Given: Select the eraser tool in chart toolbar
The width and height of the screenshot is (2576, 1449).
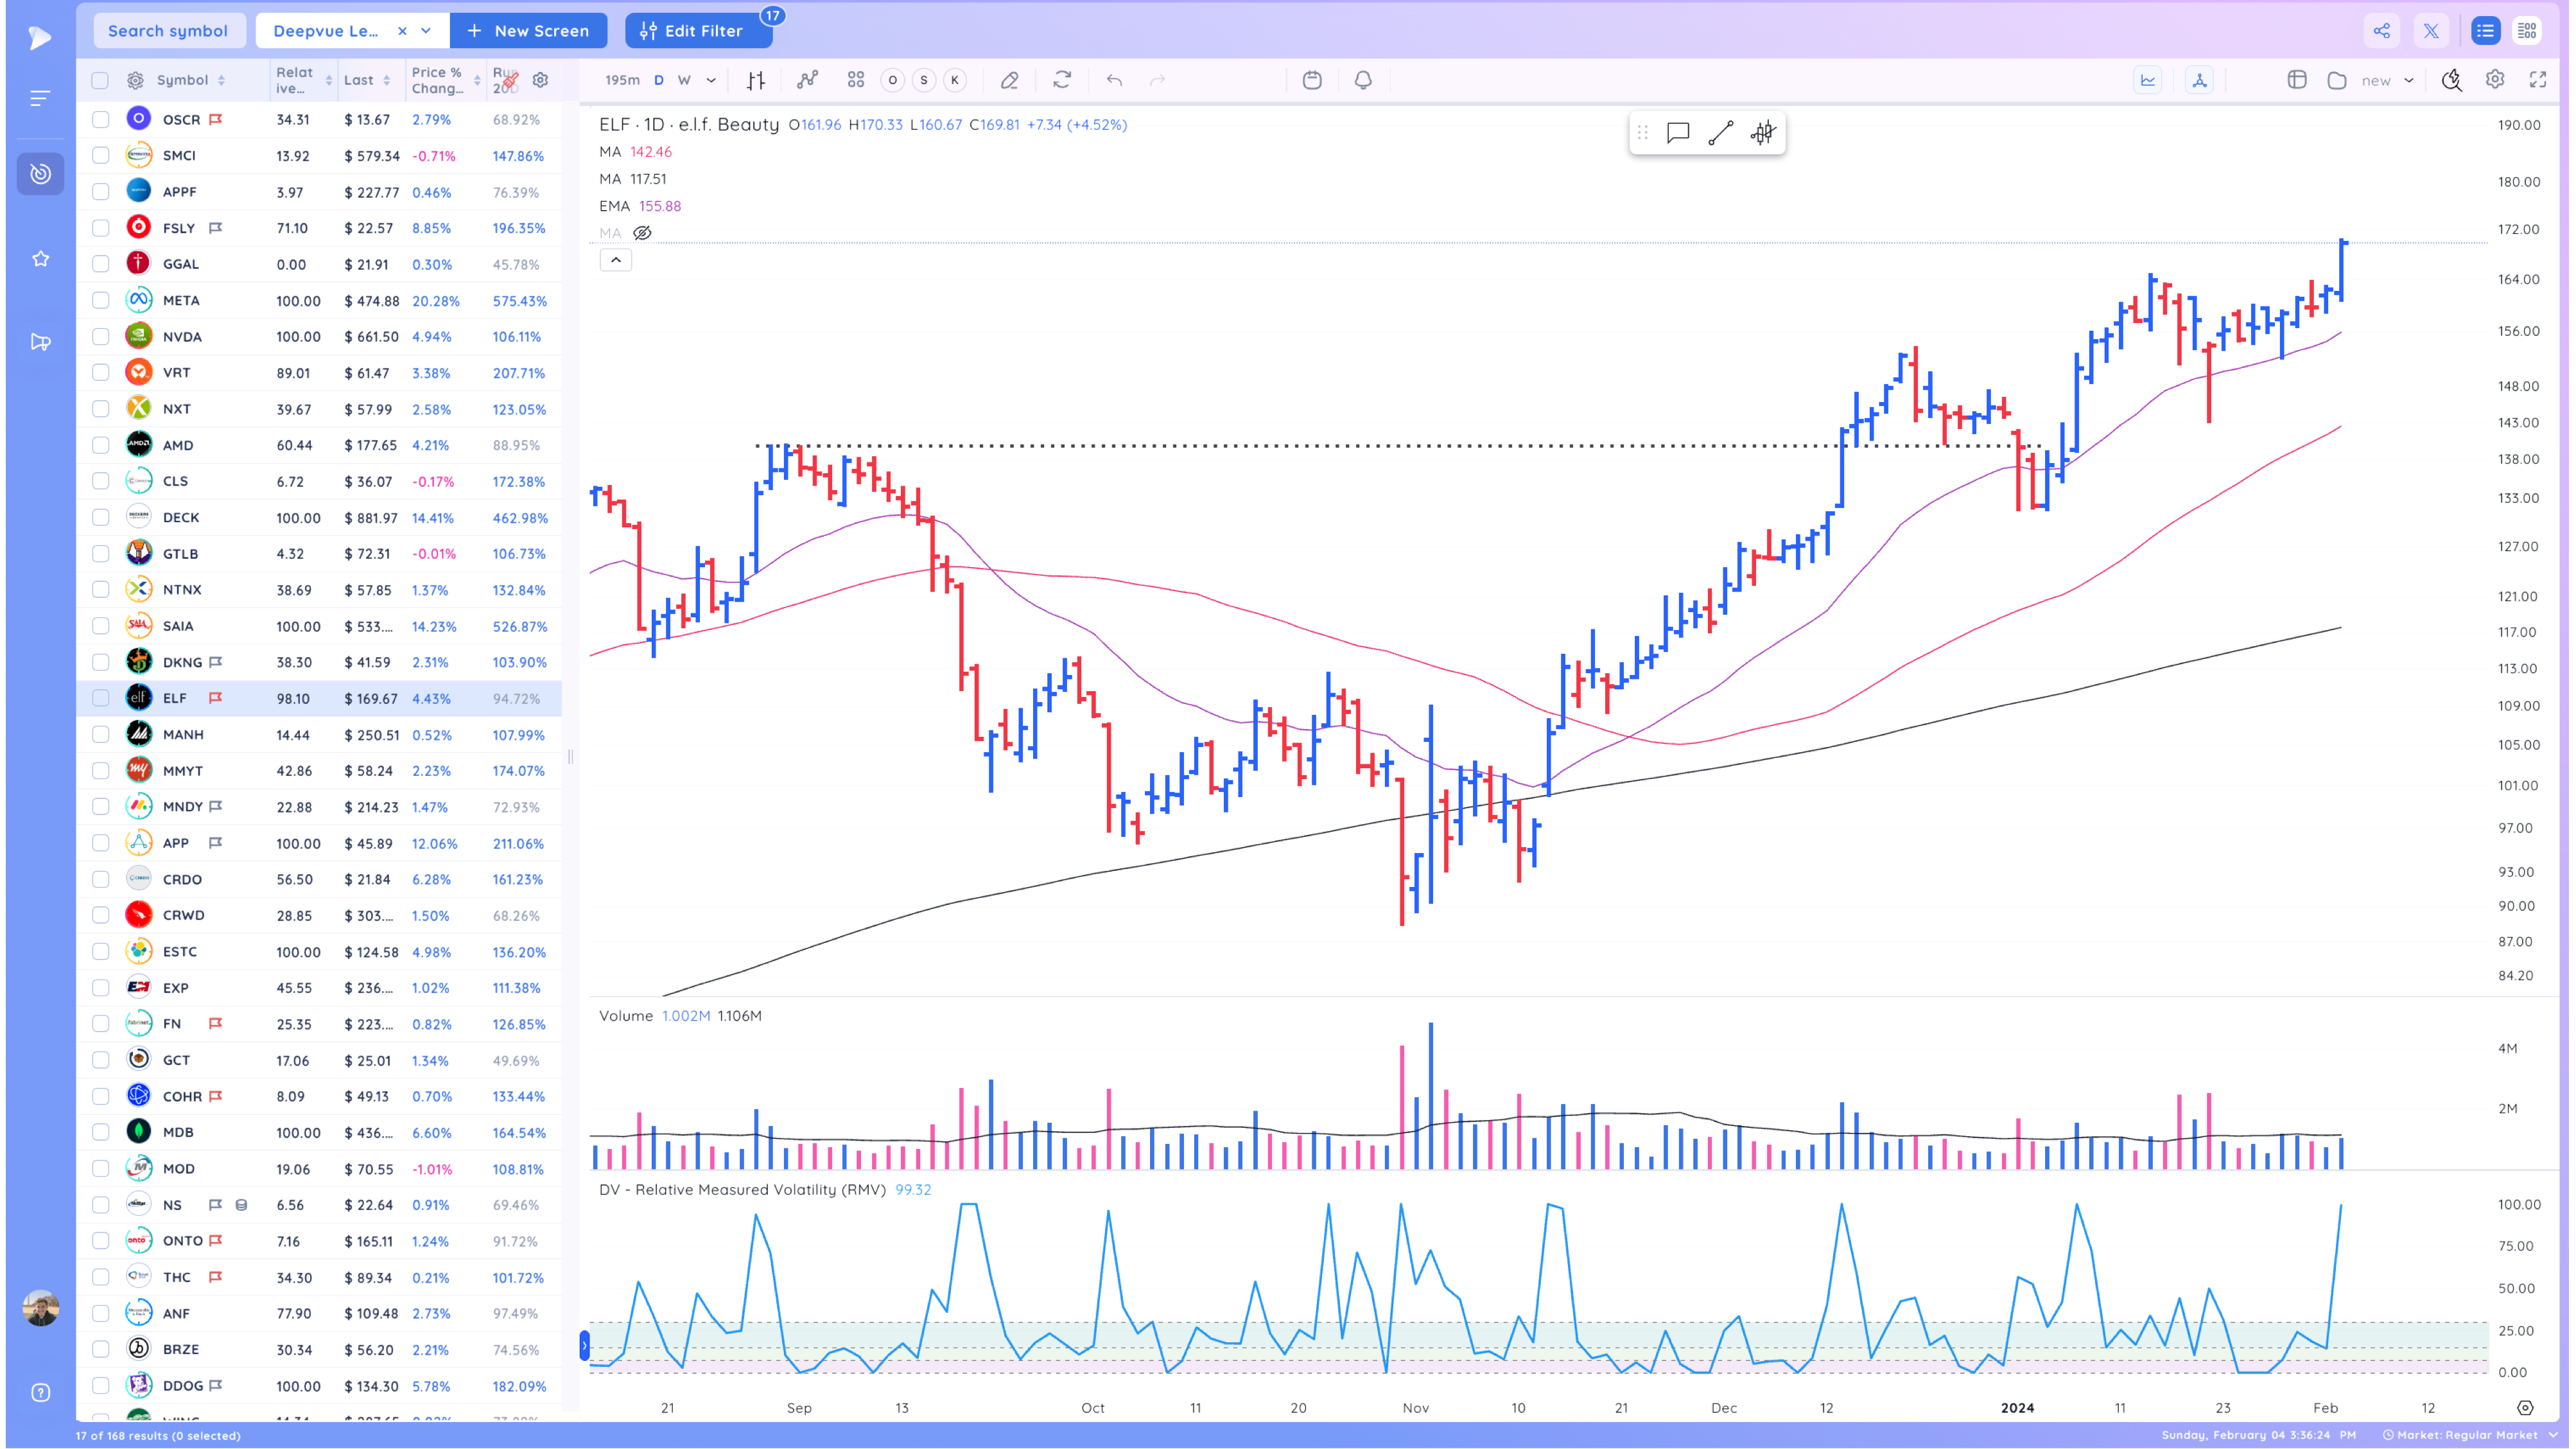Looking at the screenshot, I should click(1009, 80).
